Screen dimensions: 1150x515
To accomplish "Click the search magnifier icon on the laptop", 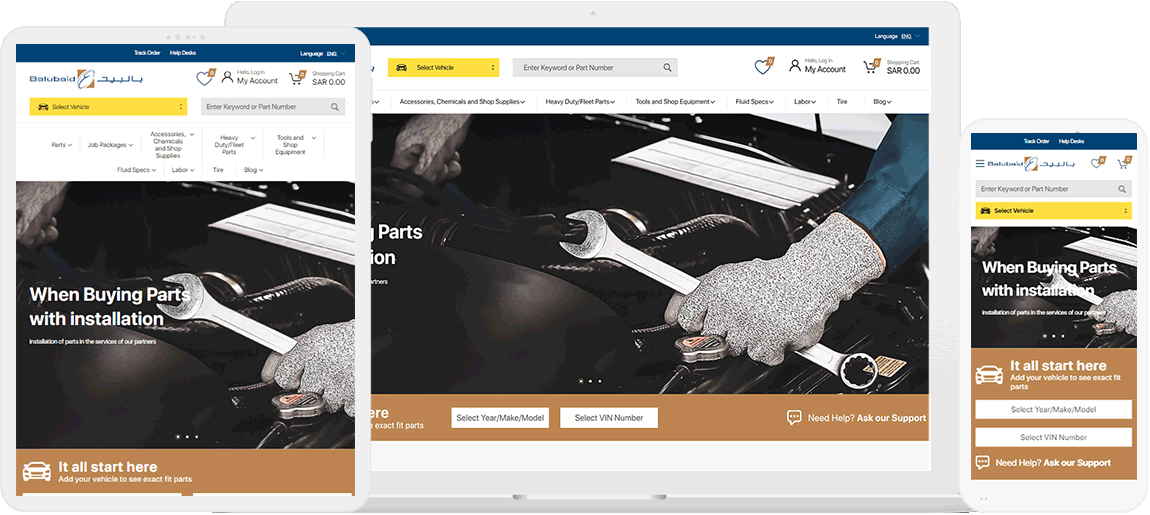I will click(667, 67).
